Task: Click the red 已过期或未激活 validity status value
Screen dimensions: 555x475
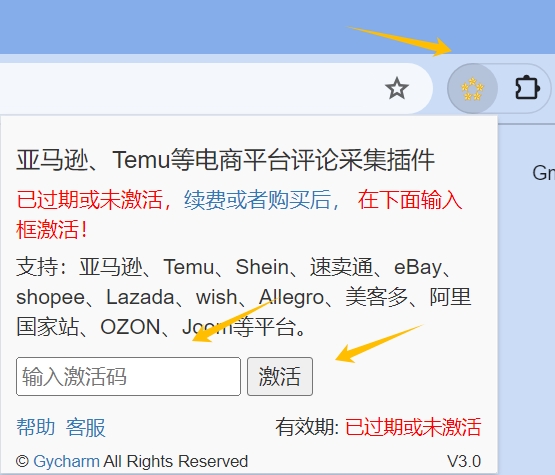Action: point(413,427)
